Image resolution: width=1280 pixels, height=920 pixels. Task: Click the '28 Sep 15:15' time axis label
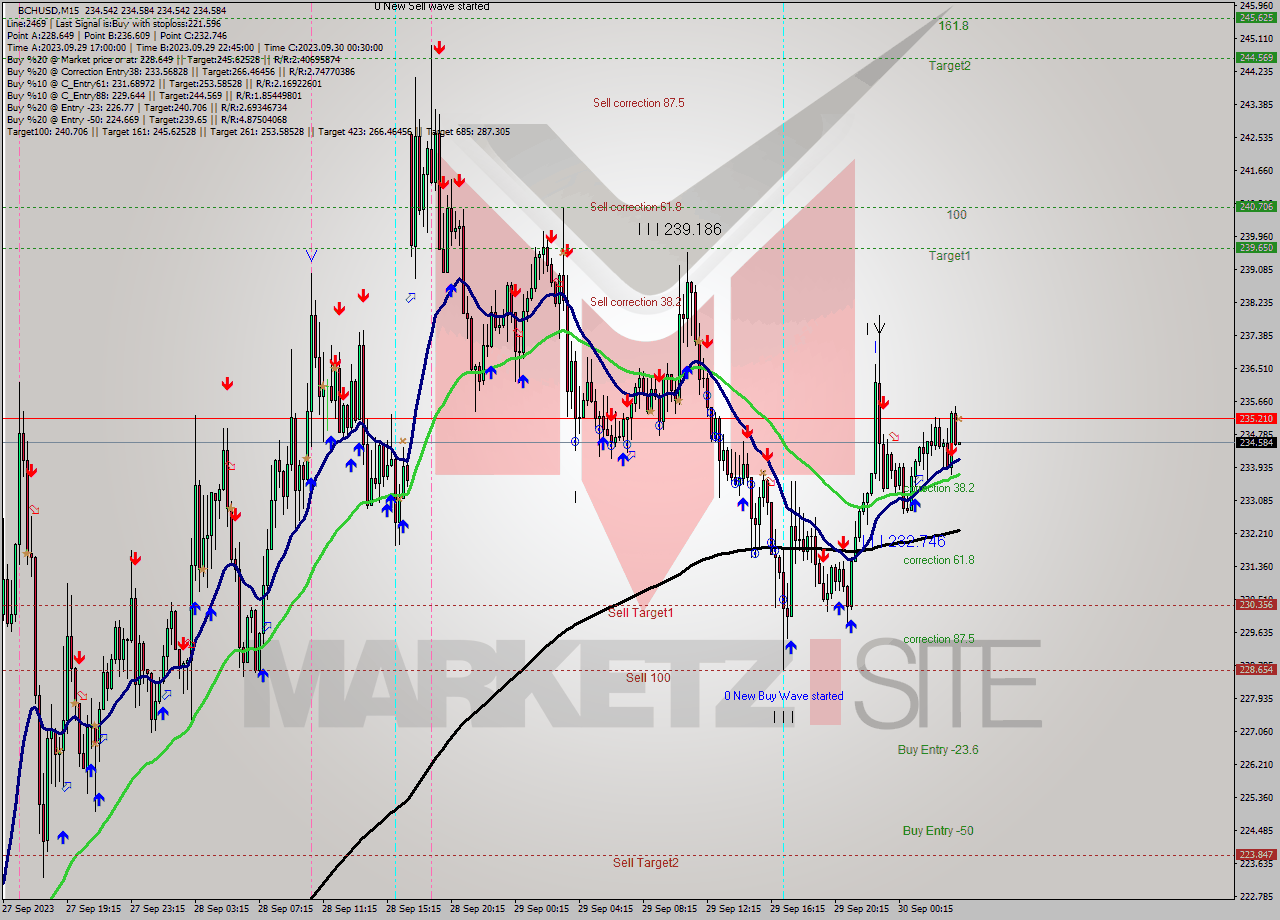414,909
